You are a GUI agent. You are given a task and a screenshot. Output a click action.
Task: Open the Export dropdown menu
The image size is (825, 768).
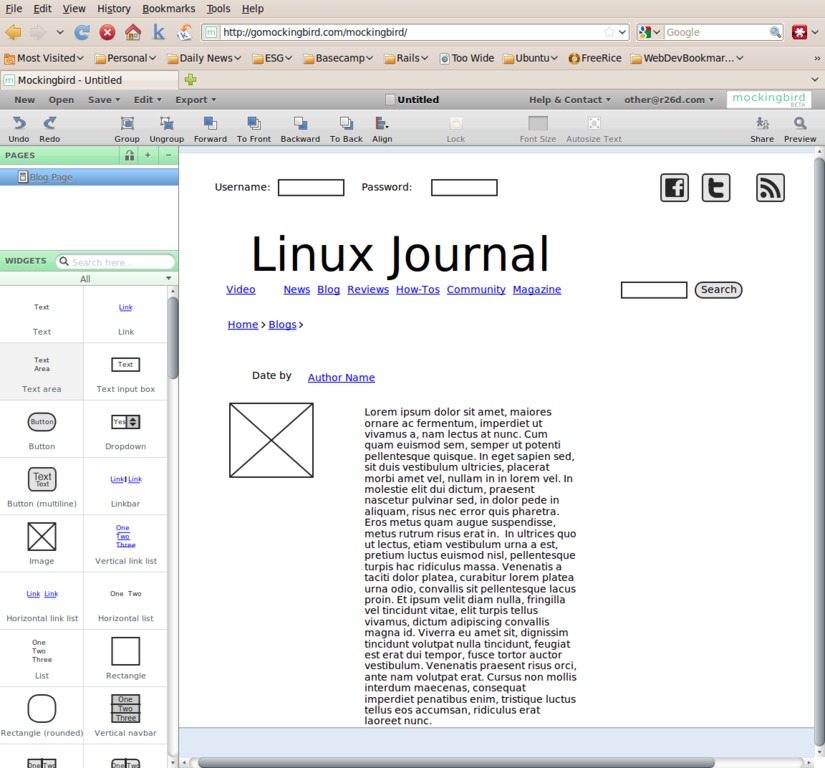(x=196, y=100)
